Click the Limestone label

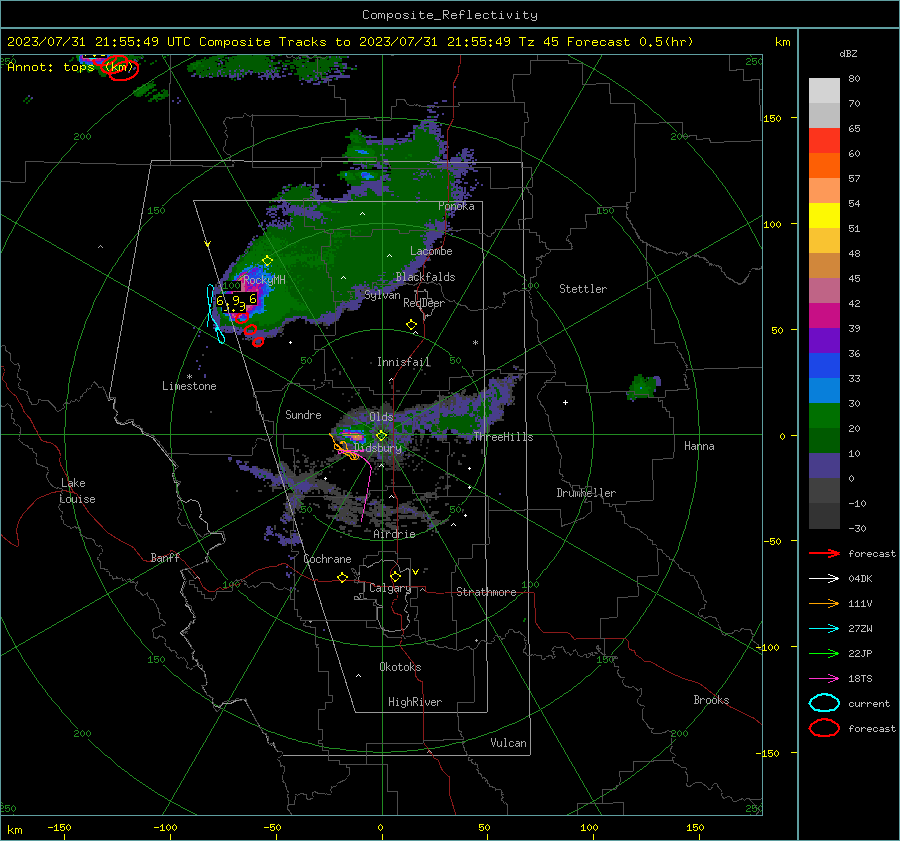189,386
